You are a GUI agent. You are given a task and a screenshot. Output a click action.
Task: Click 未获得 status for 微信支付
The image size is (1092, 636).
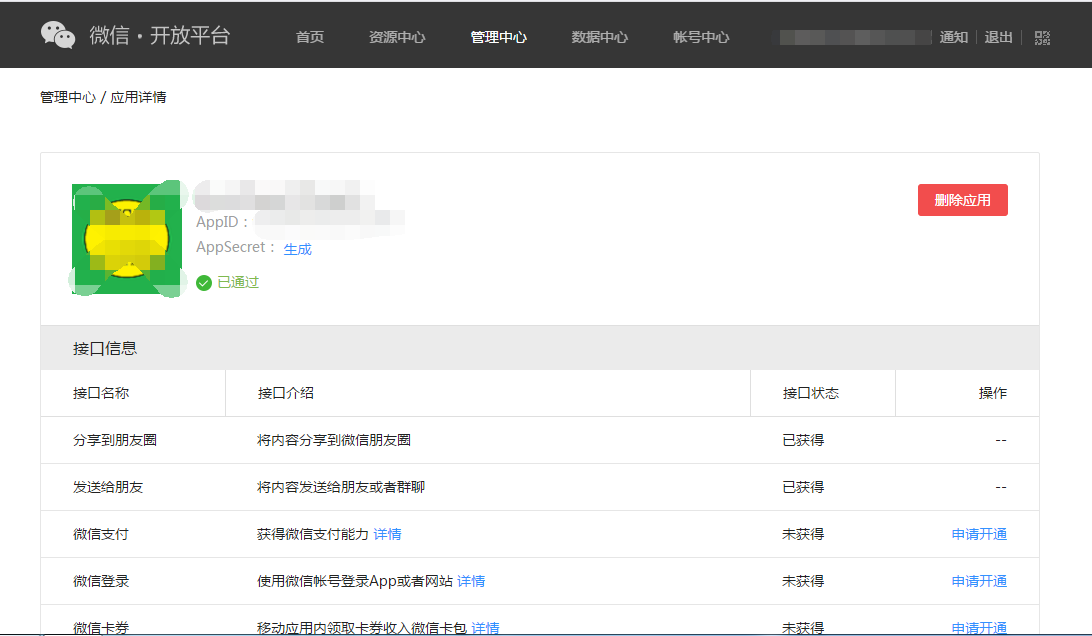(803, 534)
